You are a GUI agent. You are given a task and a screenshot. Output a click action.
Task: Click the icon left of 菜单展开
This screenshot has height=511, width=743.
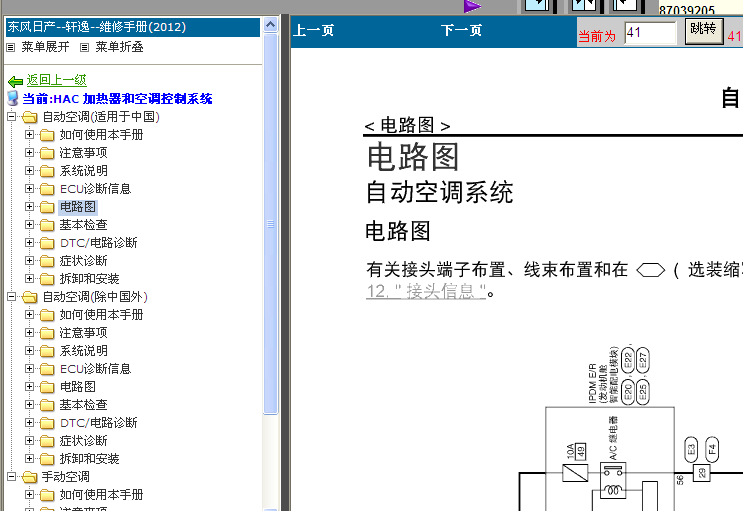point(10,47)
